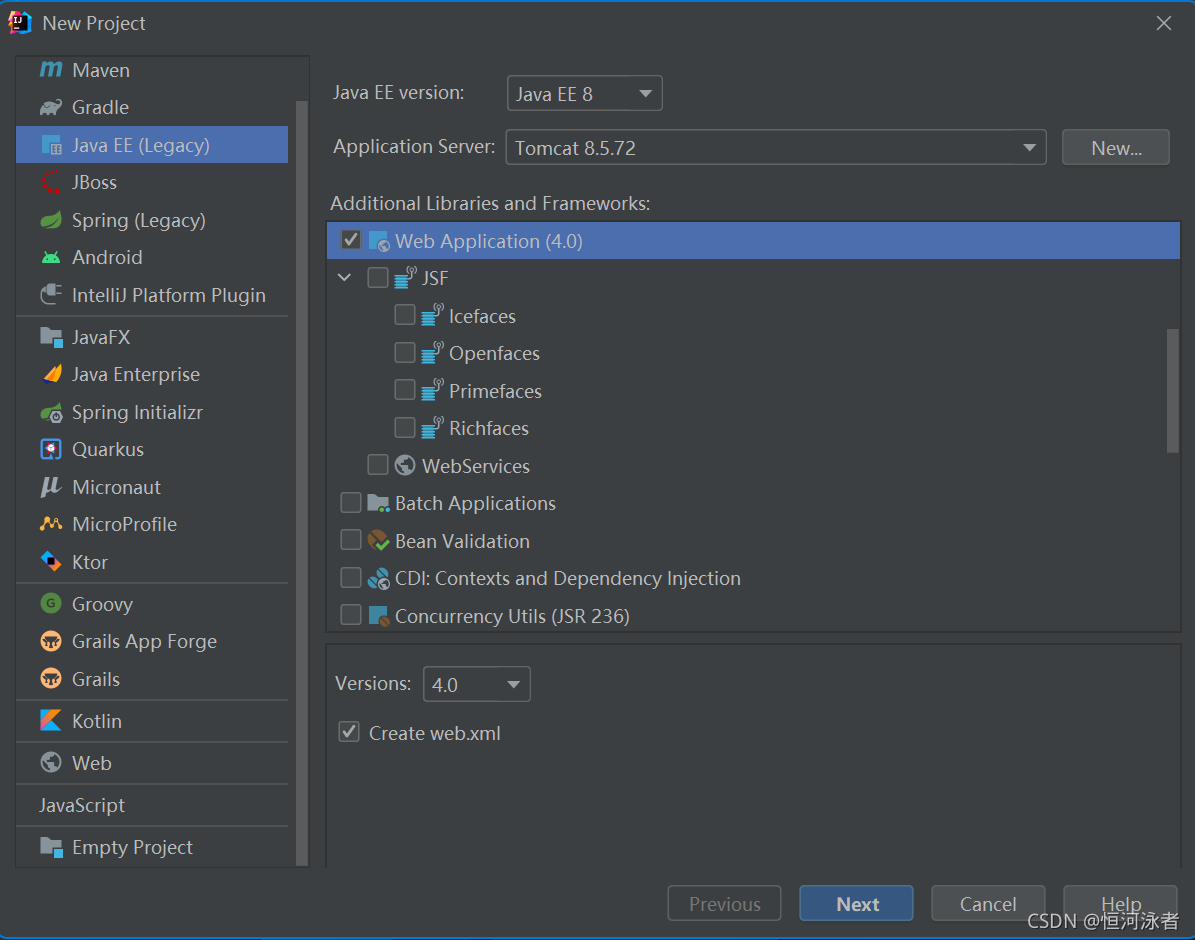This screenshot has height=940, width=1195.
Task: Tick the Icefaces checkbox
Action: click(x=405, y=315)
